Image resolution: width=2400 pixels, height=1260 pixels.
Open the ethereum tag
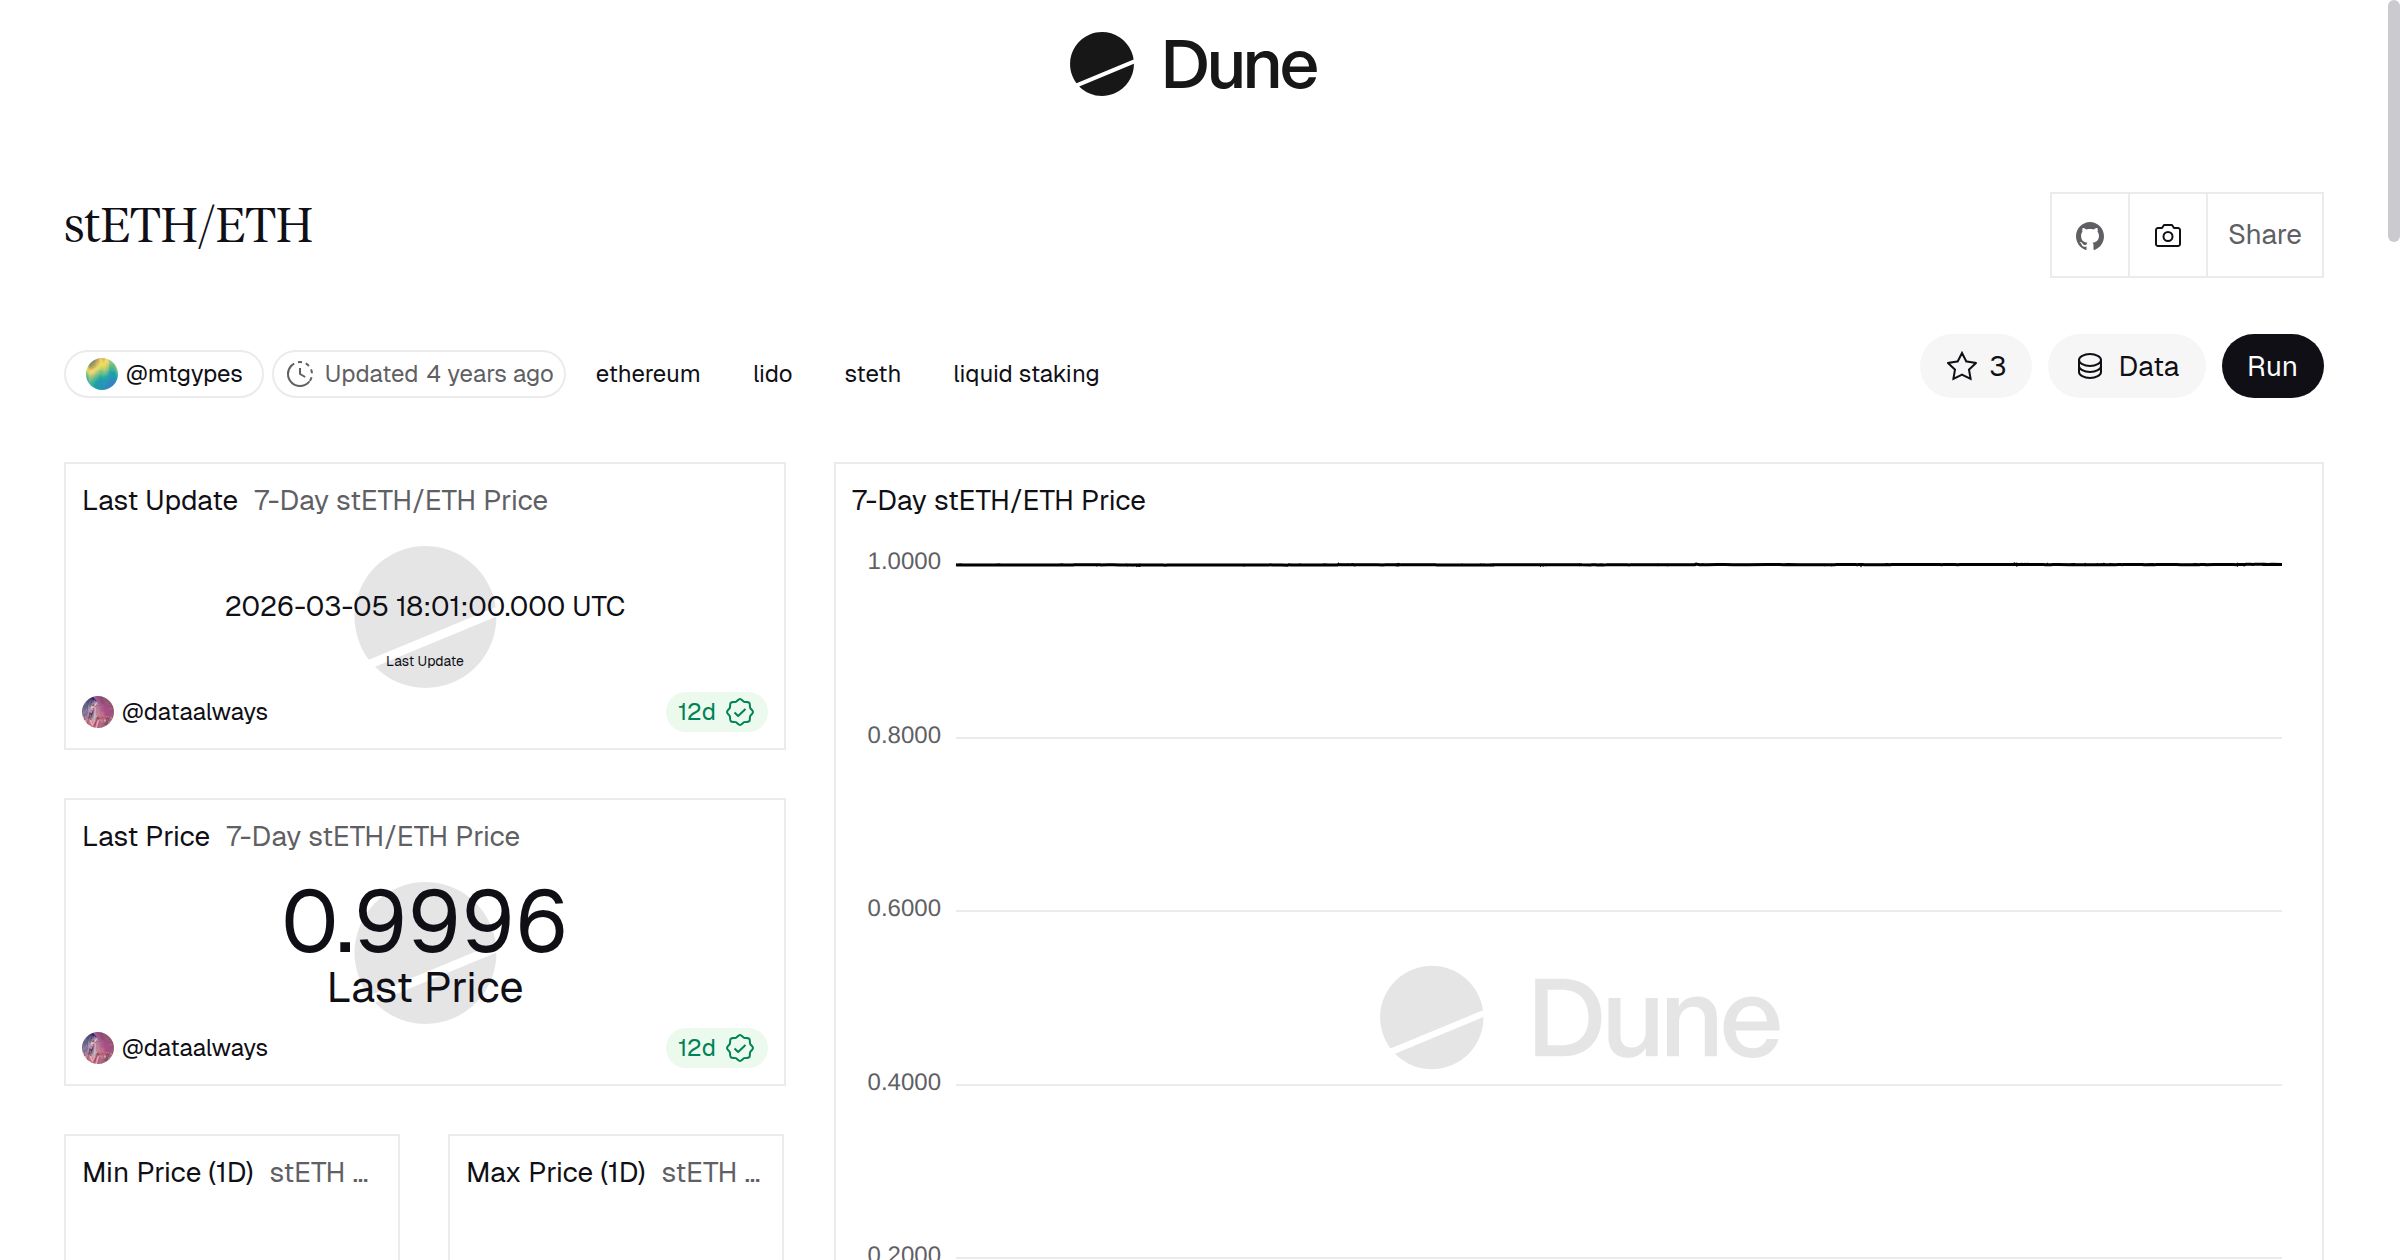647,373
